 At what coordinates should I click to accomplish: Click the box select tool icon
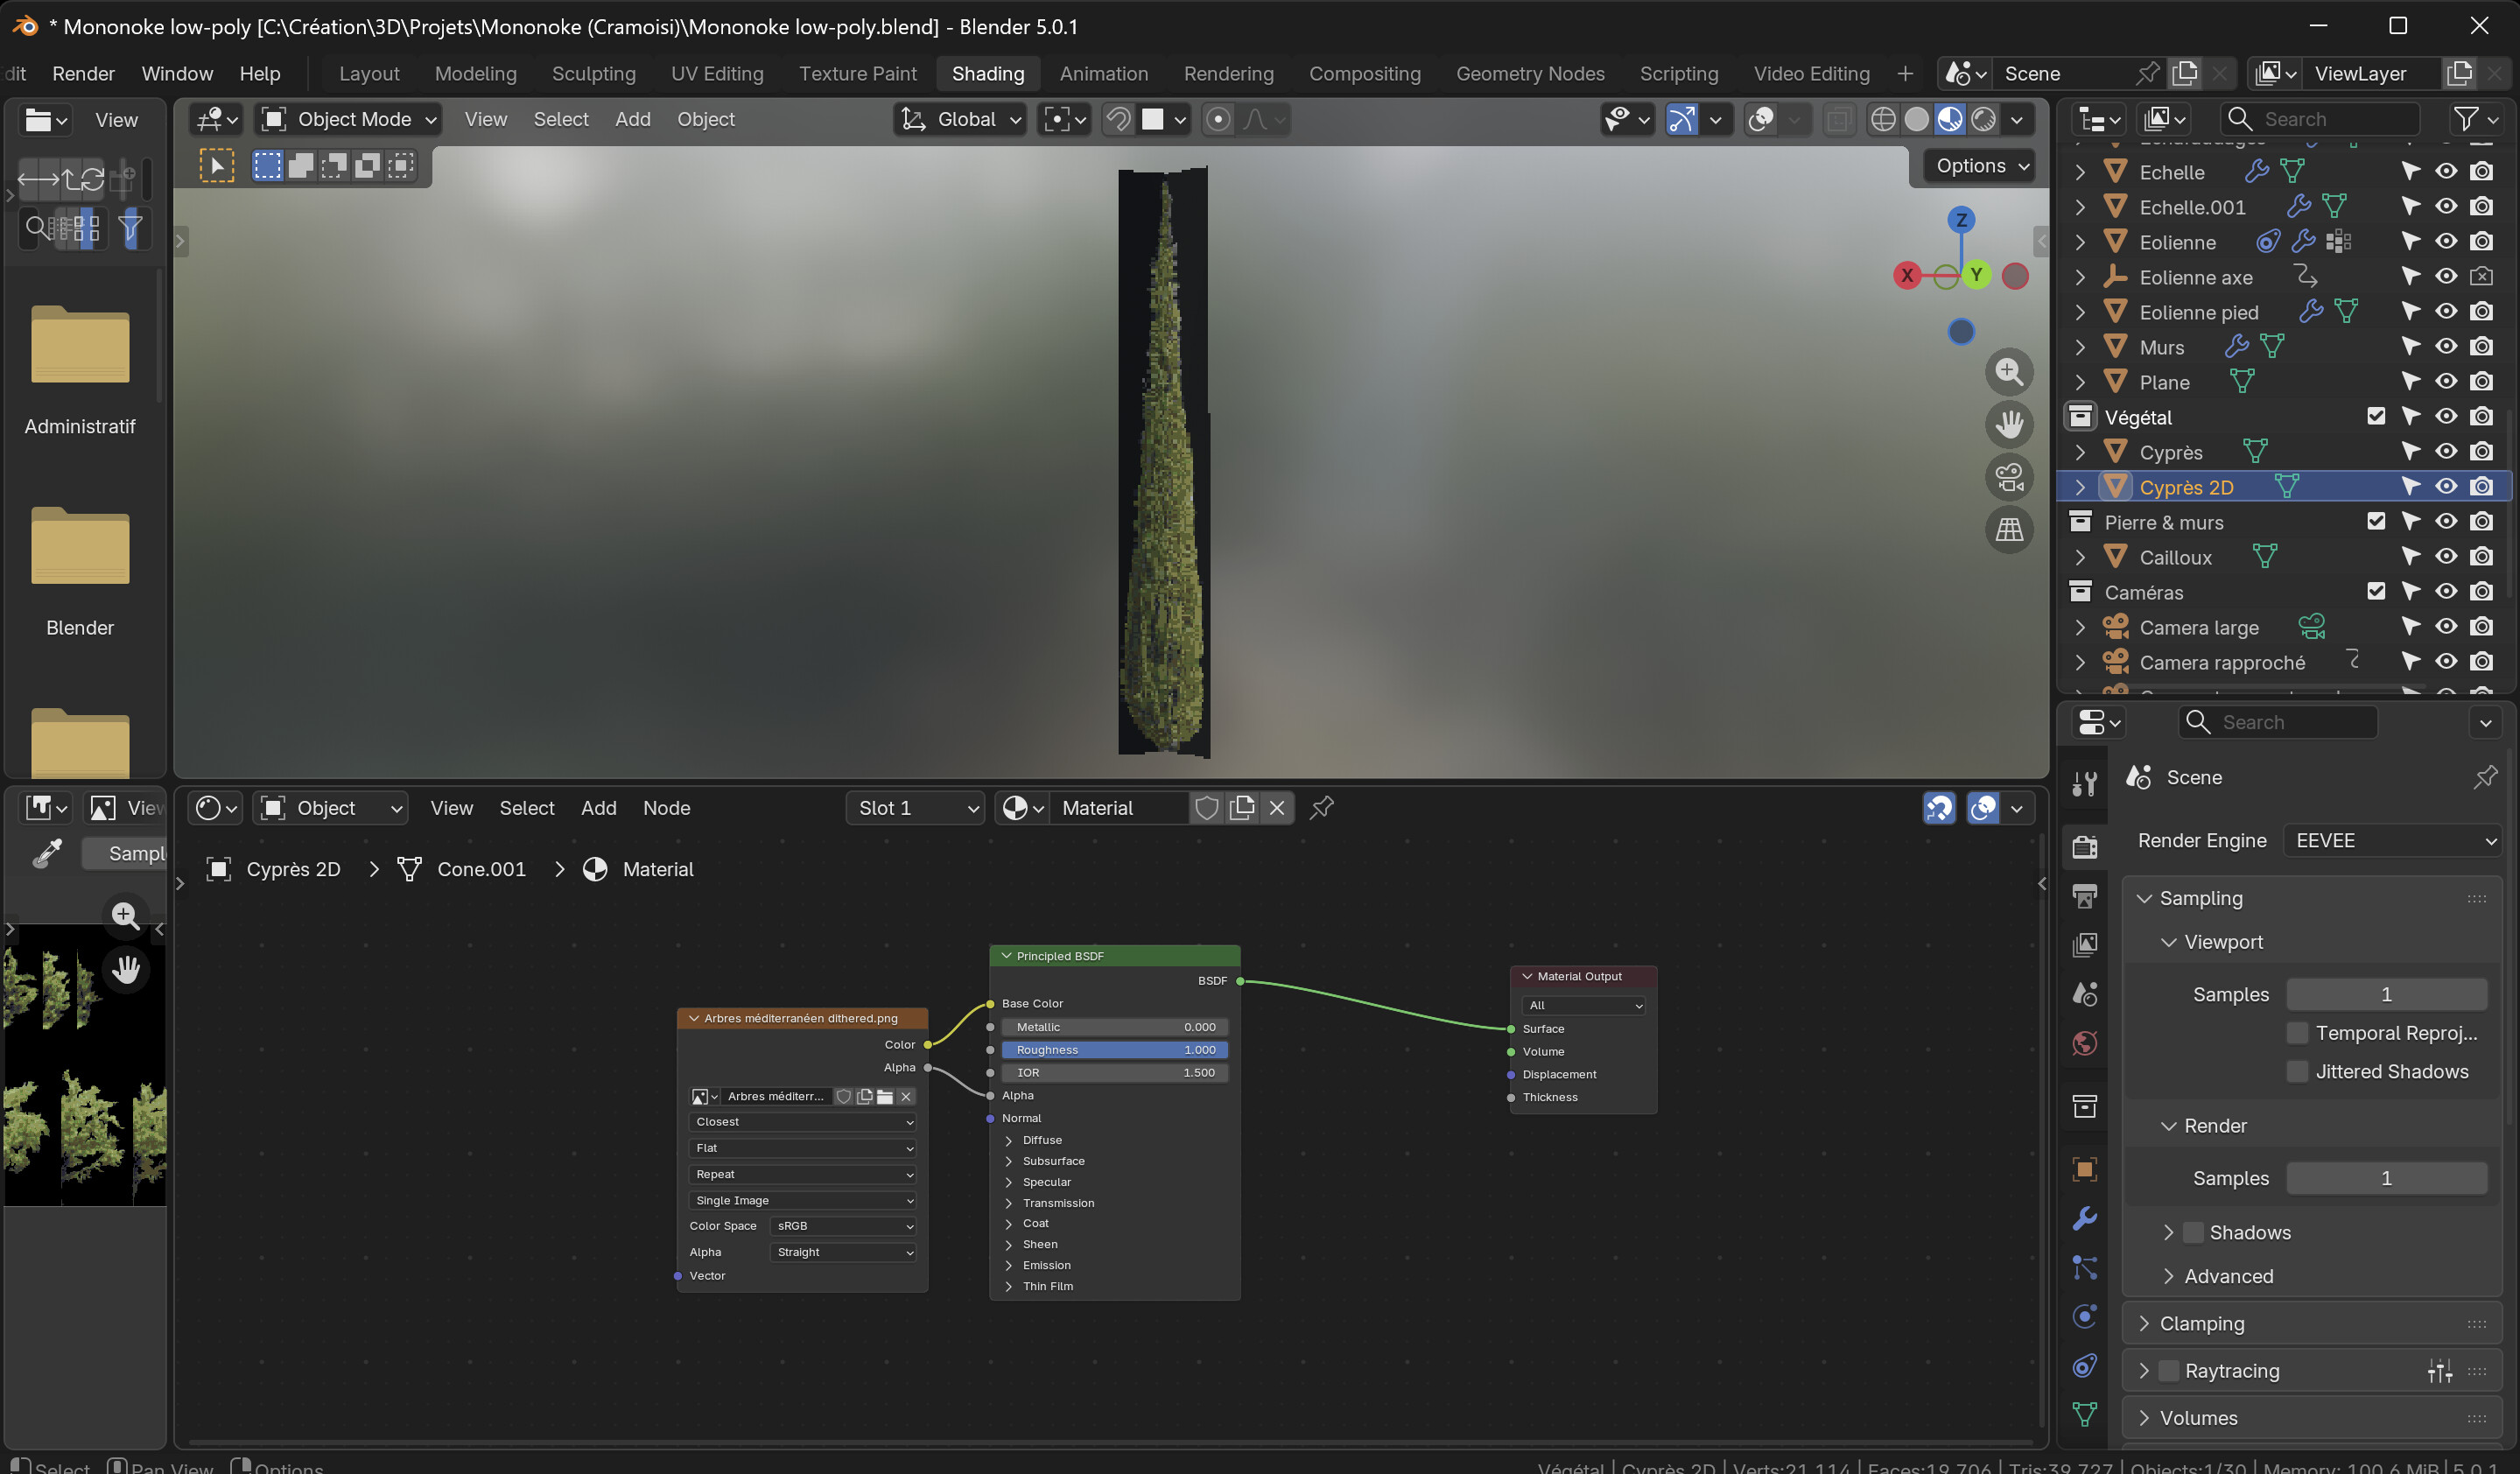267,165
